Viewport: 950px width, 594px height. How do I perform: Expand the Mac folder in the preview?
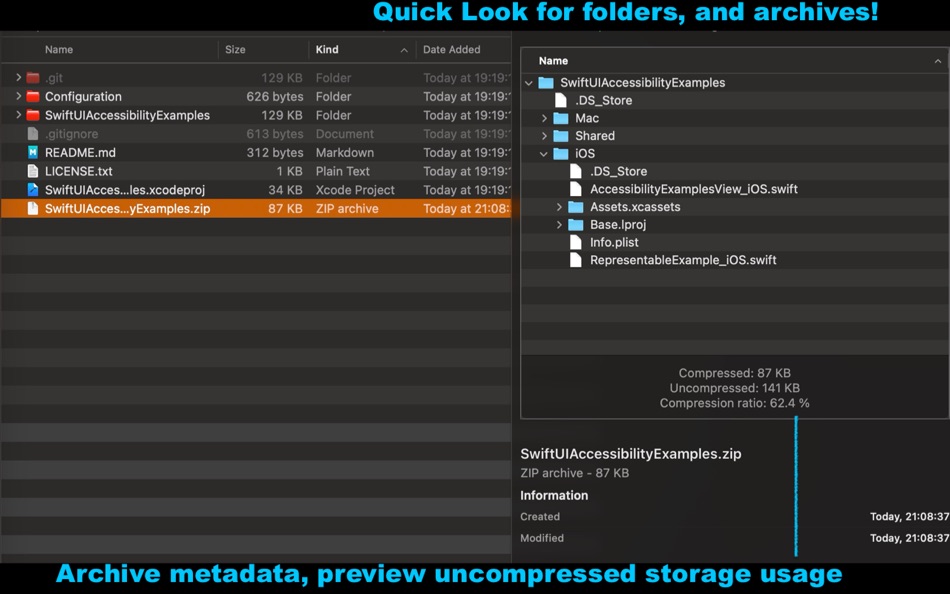[x=544, y=118]
